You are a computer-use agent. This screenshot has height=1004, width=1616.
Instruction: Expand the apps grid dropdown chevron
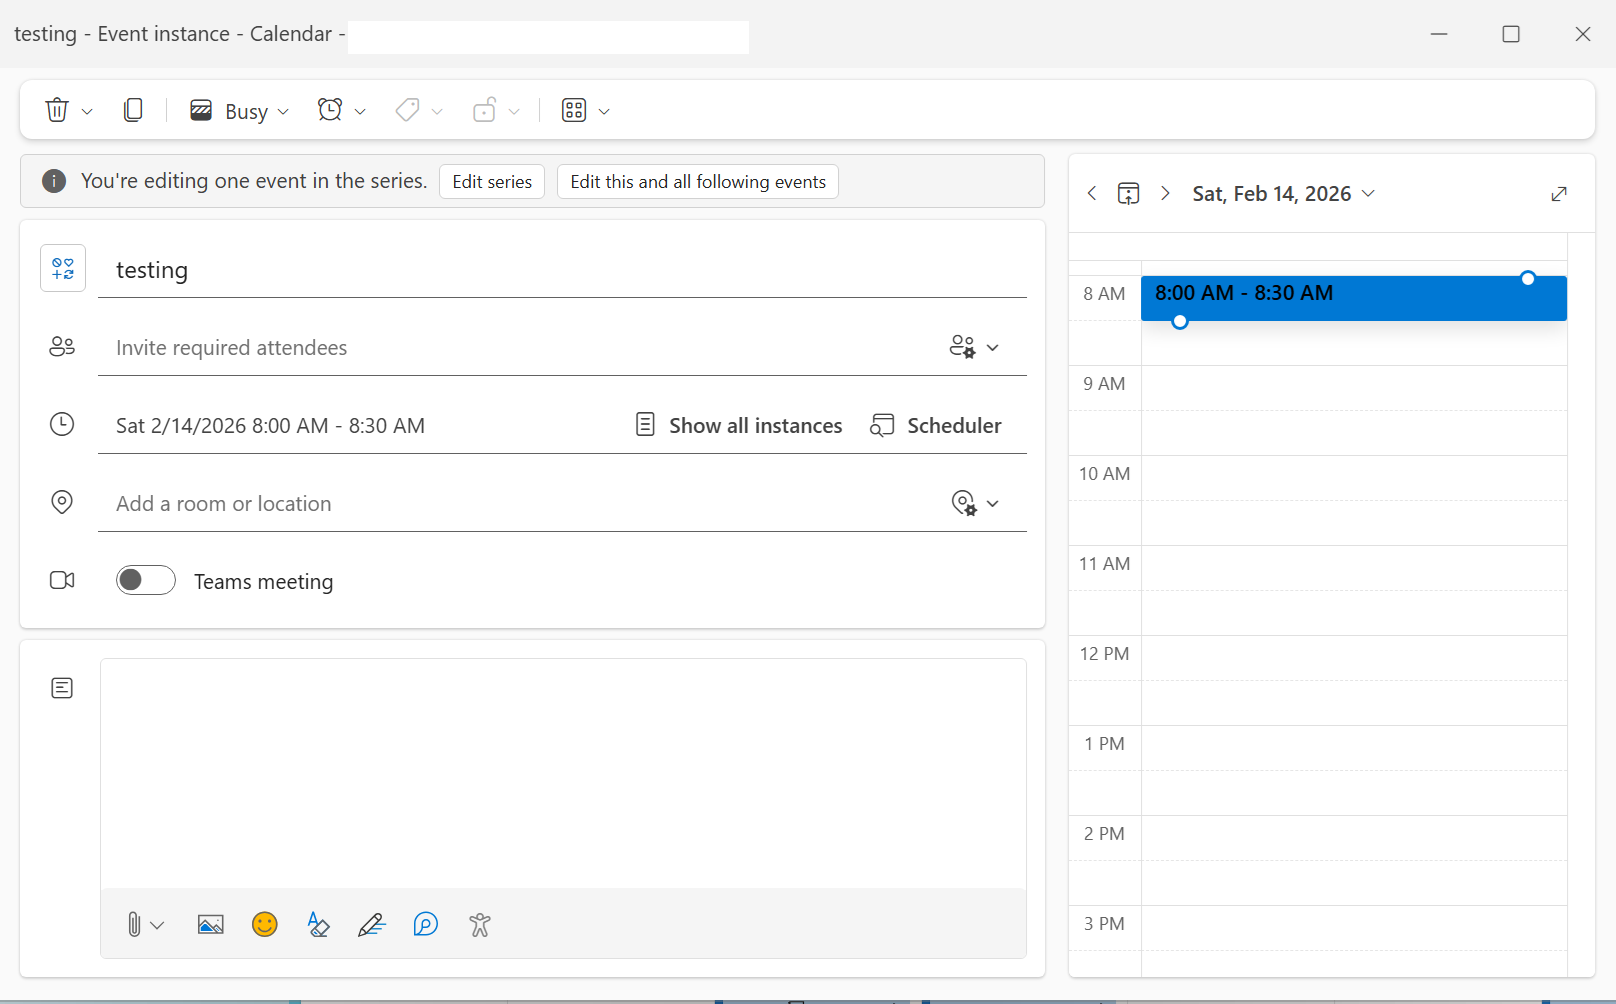(604, 111)
